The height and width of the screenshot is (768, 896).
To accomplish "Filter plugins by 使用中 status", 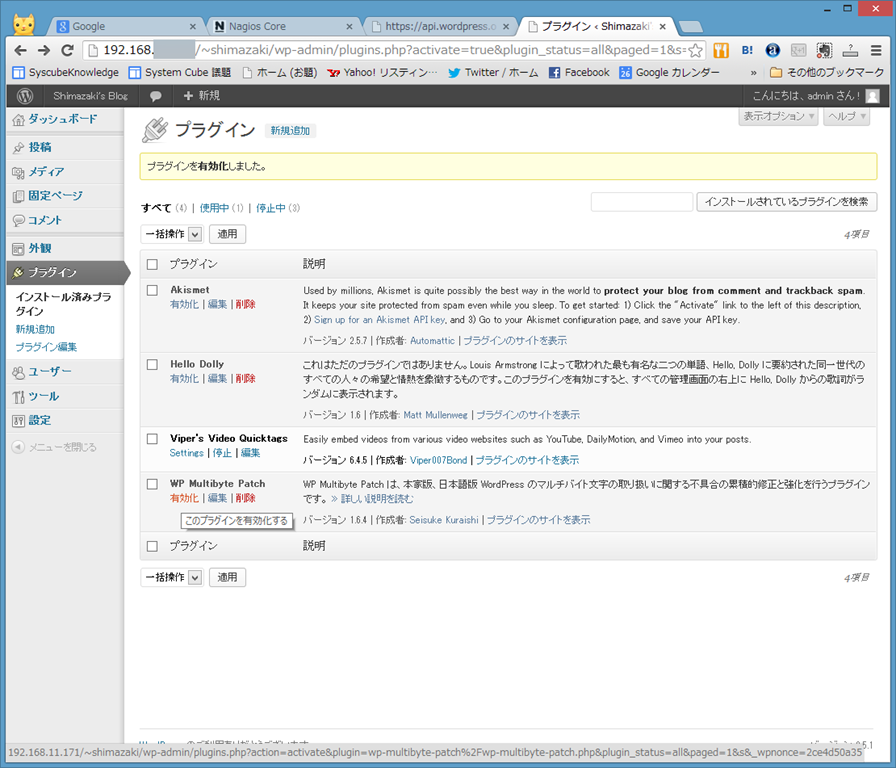I will click(x=214, y=208).
